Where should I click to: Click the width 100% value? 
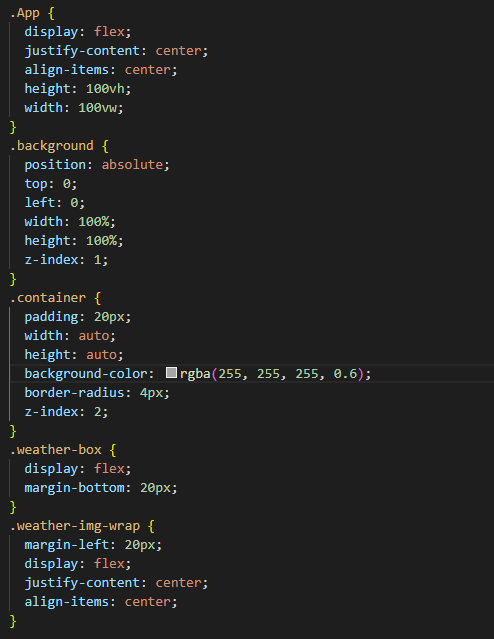94,222
